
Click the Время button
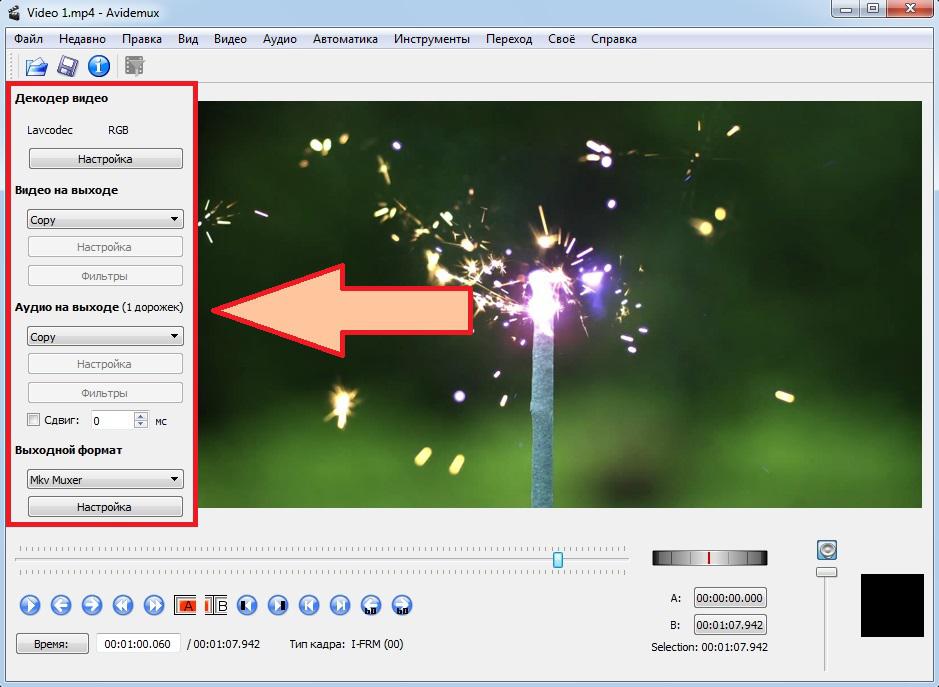point(52,644)
